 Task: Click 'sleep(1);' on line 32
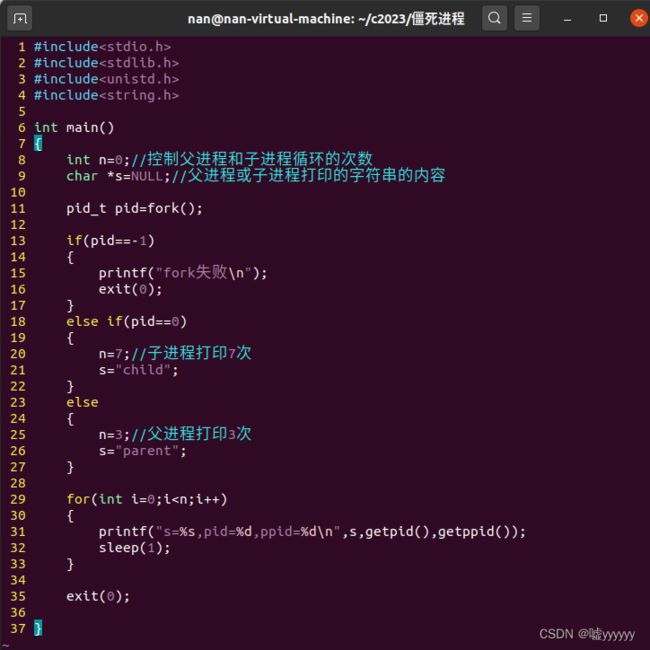click(135, 548)
